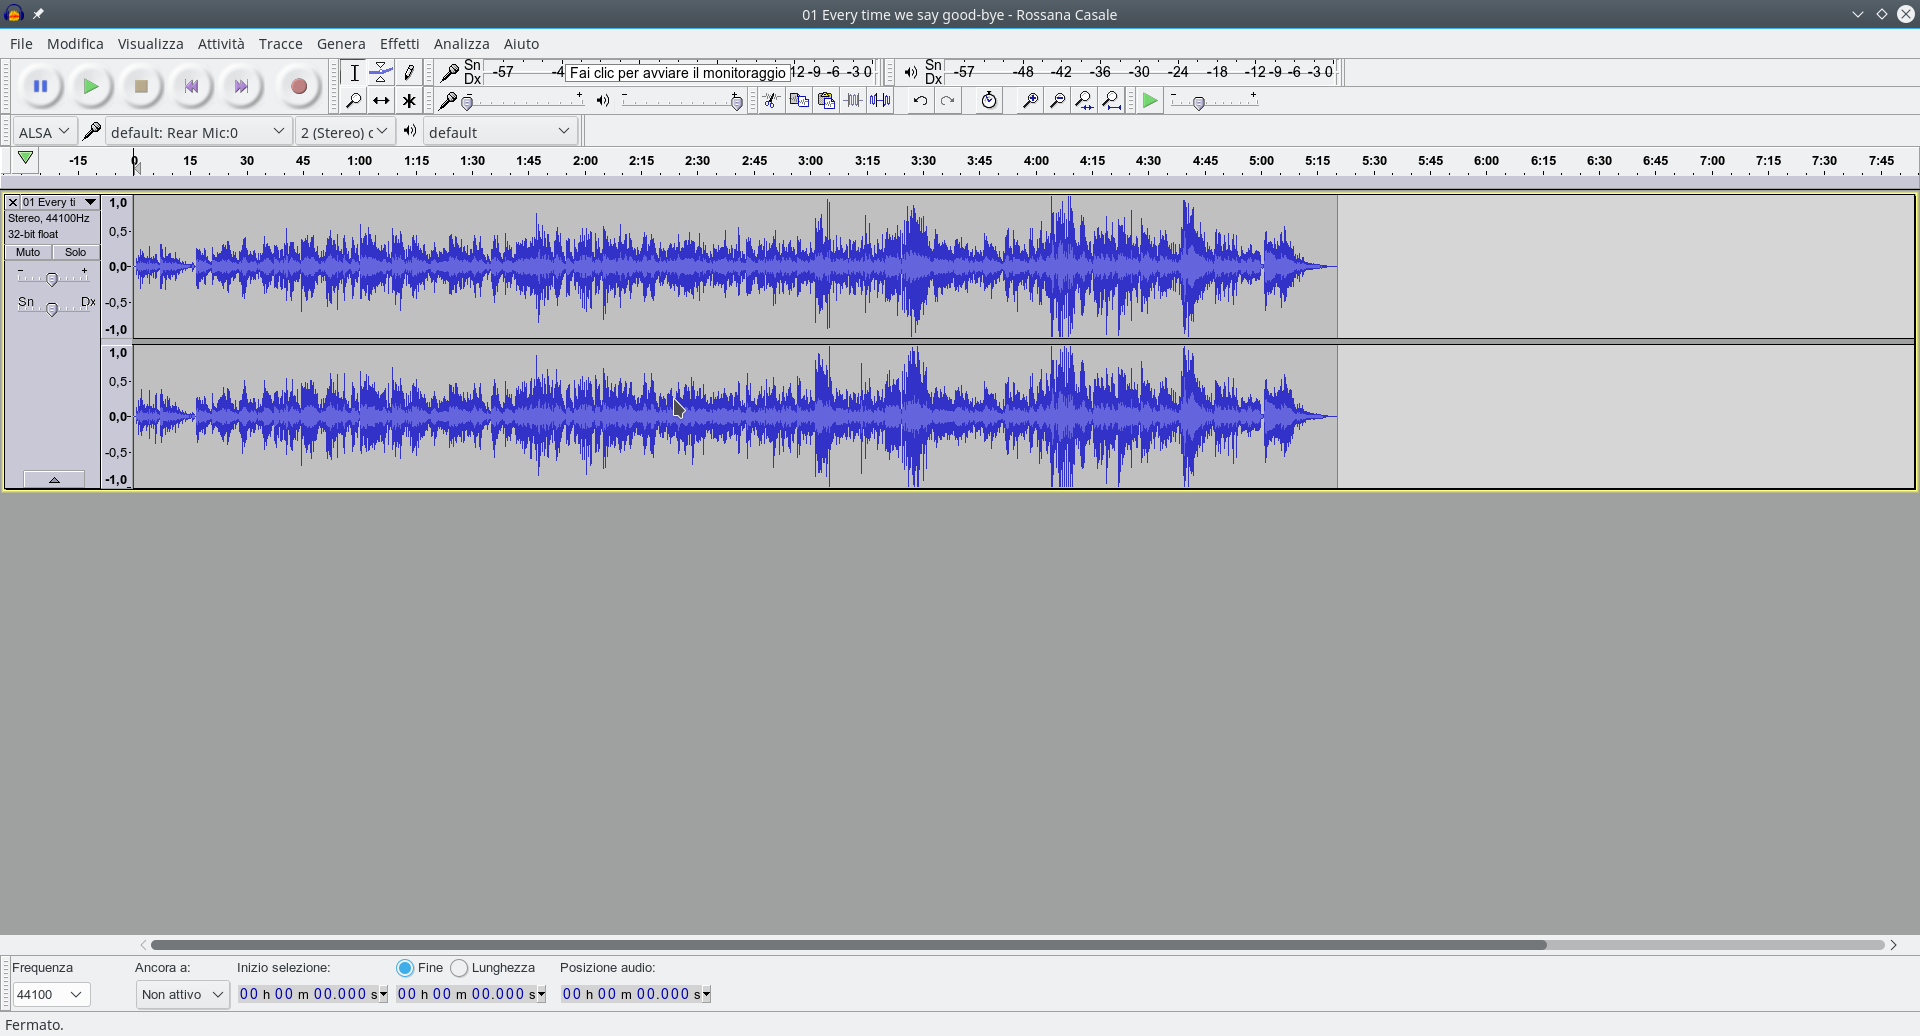
Task: Click the Undo arrow icon
Action: point(920,100)
